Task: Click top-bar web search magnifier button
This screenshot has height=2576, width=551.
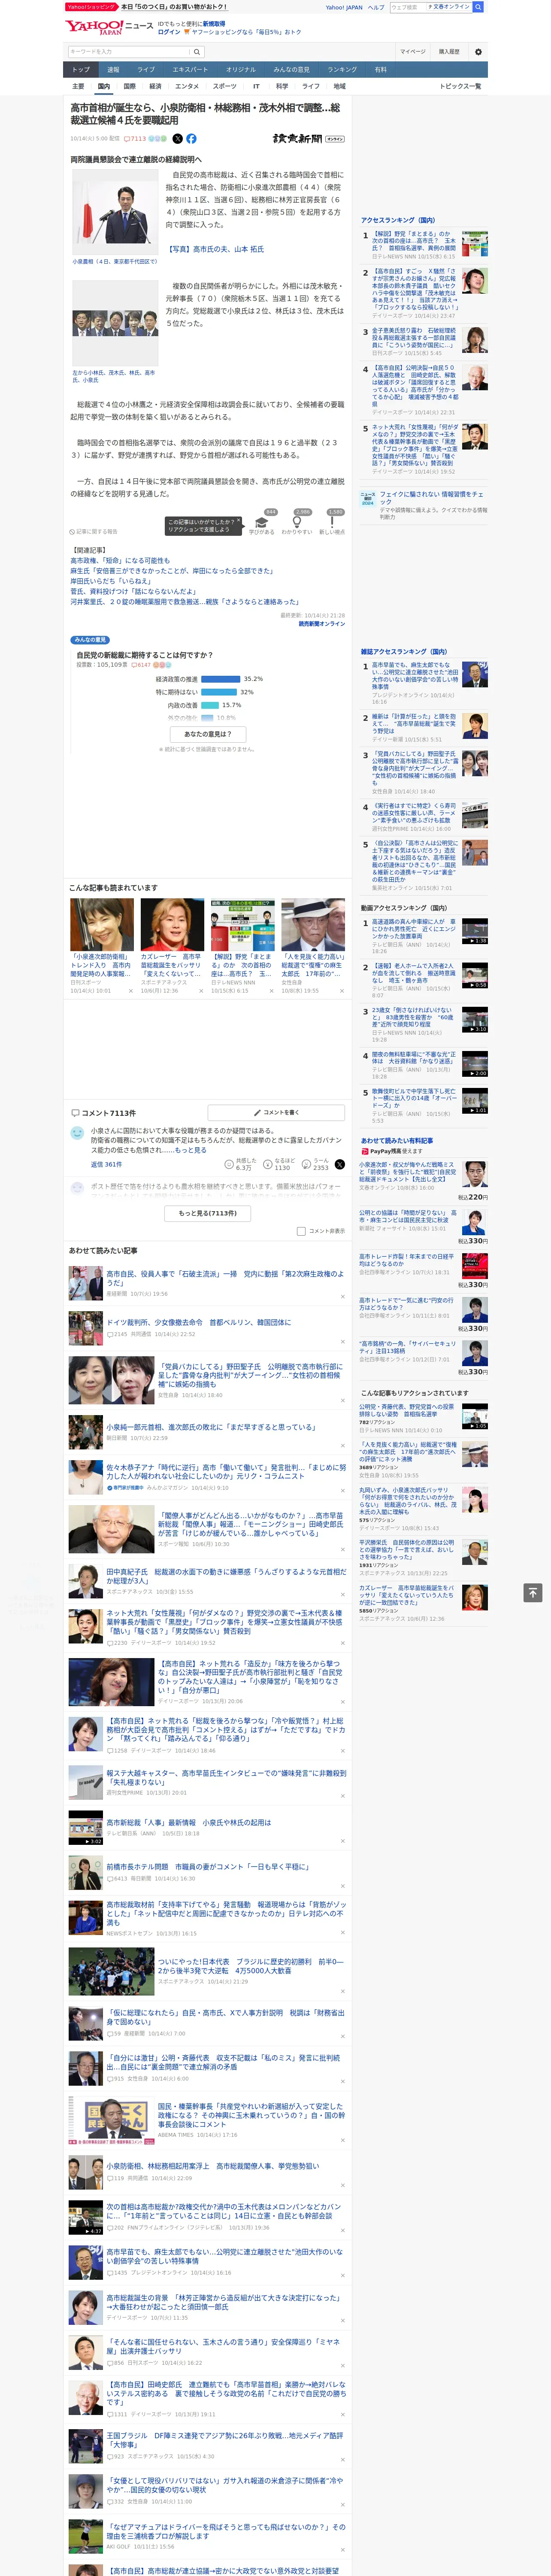Action: pos(478,7)
